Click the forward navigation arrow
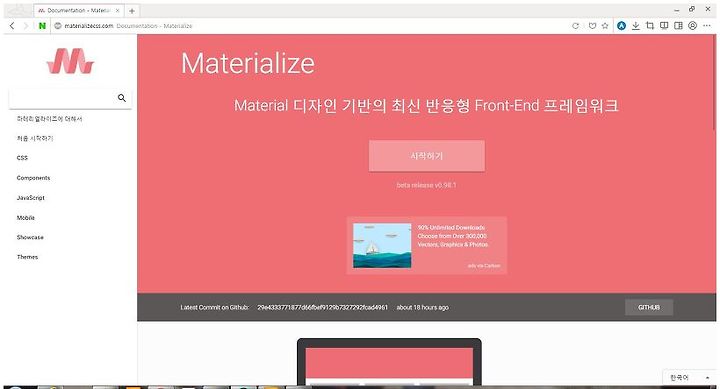Image resolution: width=720 pixels, height=389 pixels. tap(26, 26)
